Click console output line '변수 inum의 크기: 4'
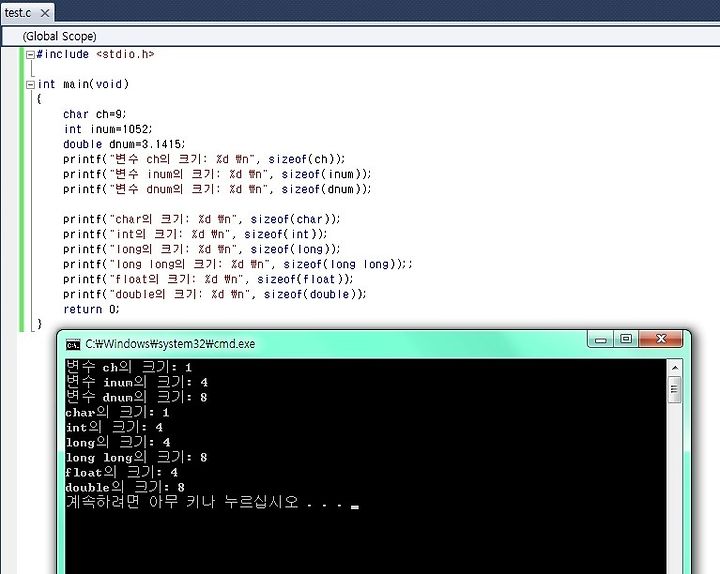This screenshot has height=574, width=720. [137, 382]
